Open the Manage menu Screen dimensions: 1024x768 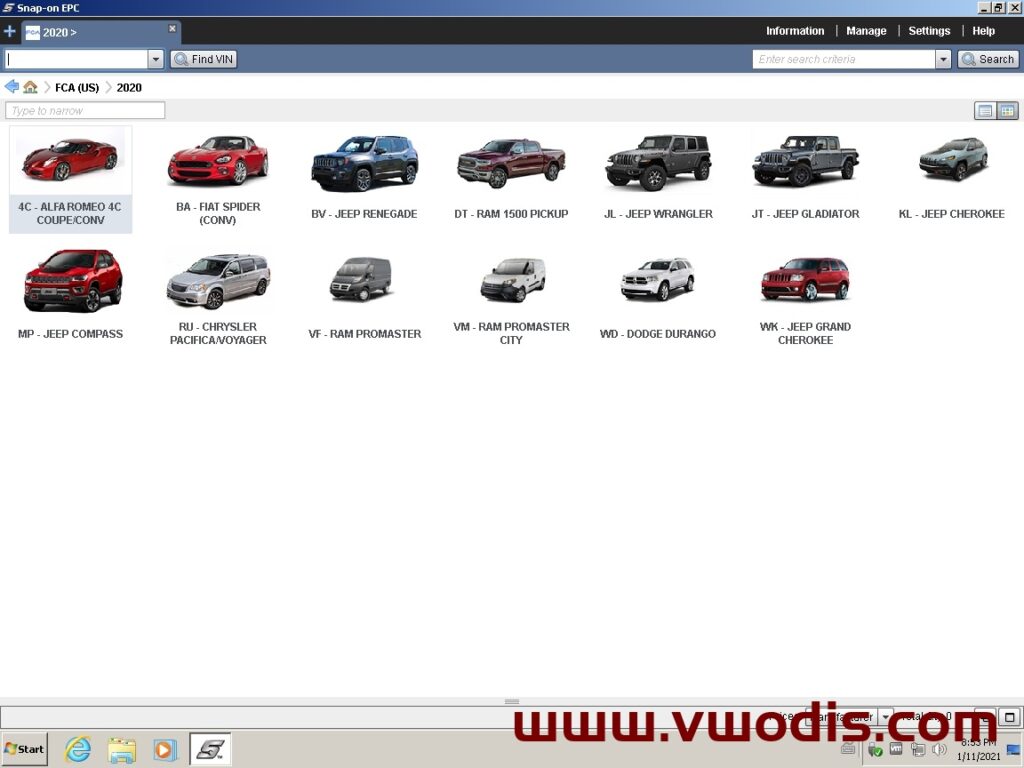pyautogui.click(x=866, y=31)
